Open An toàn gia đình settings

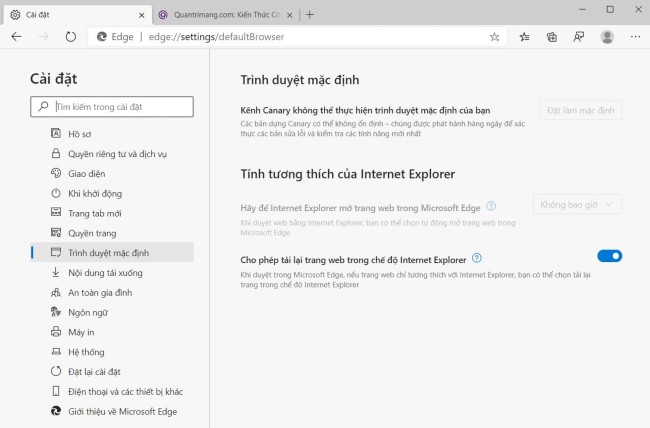coord(112,292)
